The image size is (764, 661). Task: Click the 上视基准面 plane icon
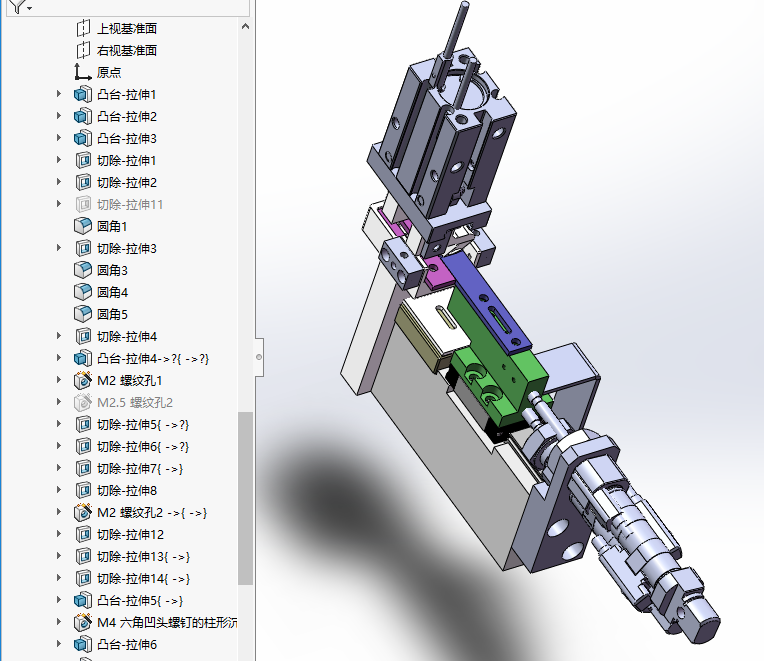(x=83, y=28)
